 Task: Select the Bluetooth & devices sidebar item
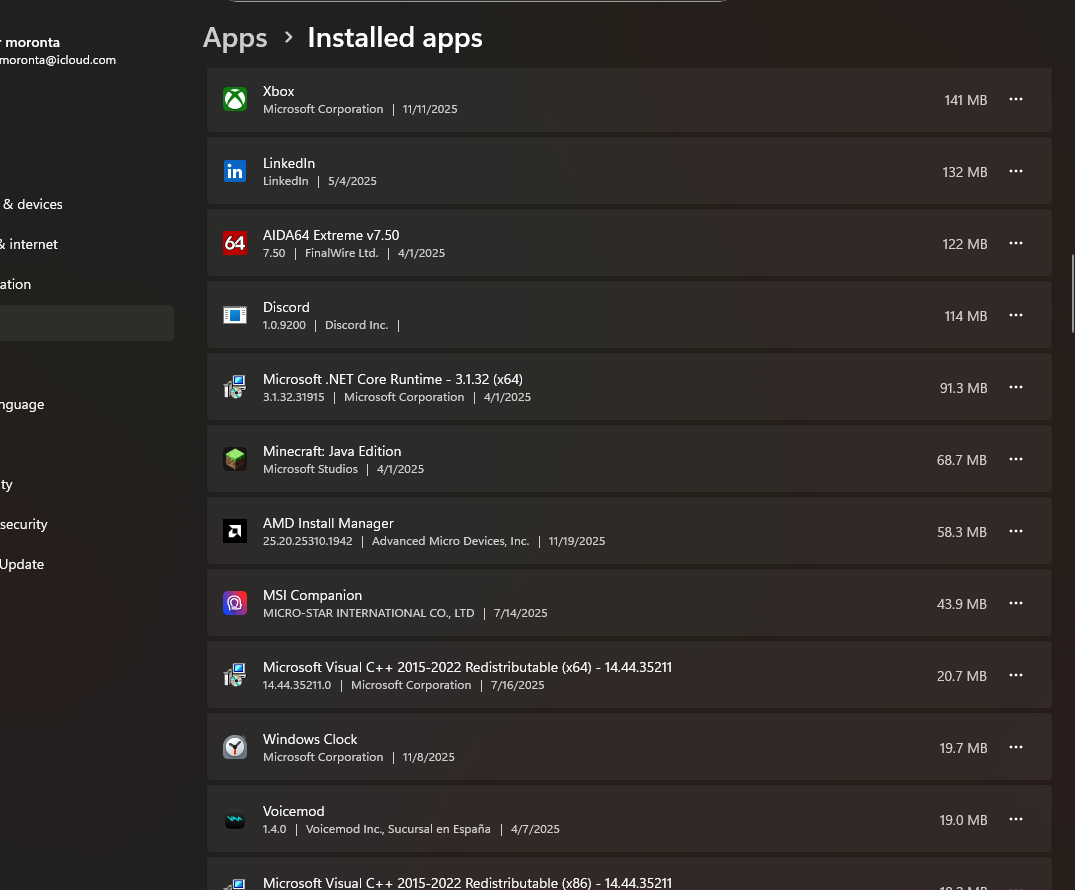32,204
